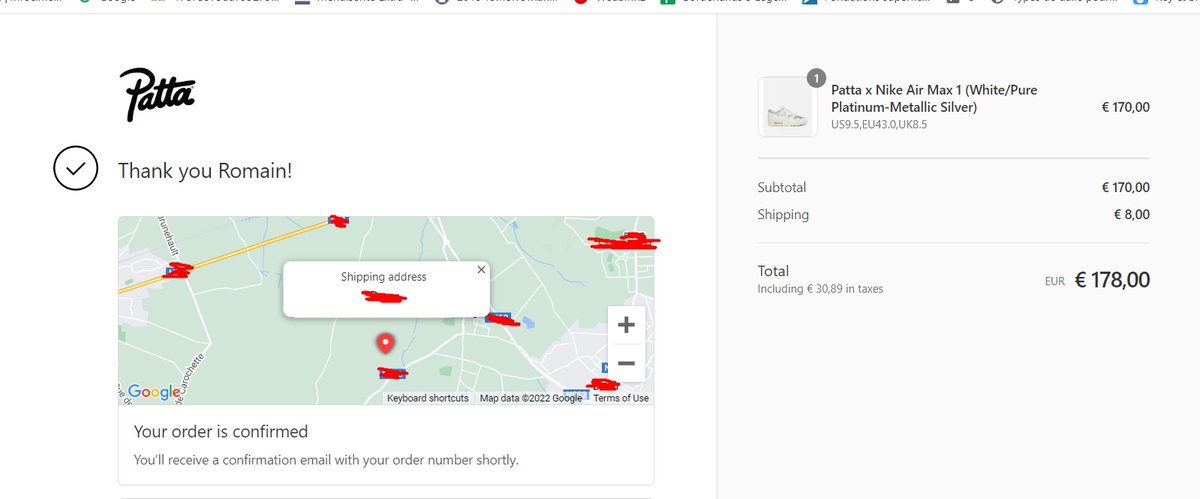The image size is (1200, 499).
Task: Click the Patta x Nike Air Max 1 title
Action: (x=934, y=98)
